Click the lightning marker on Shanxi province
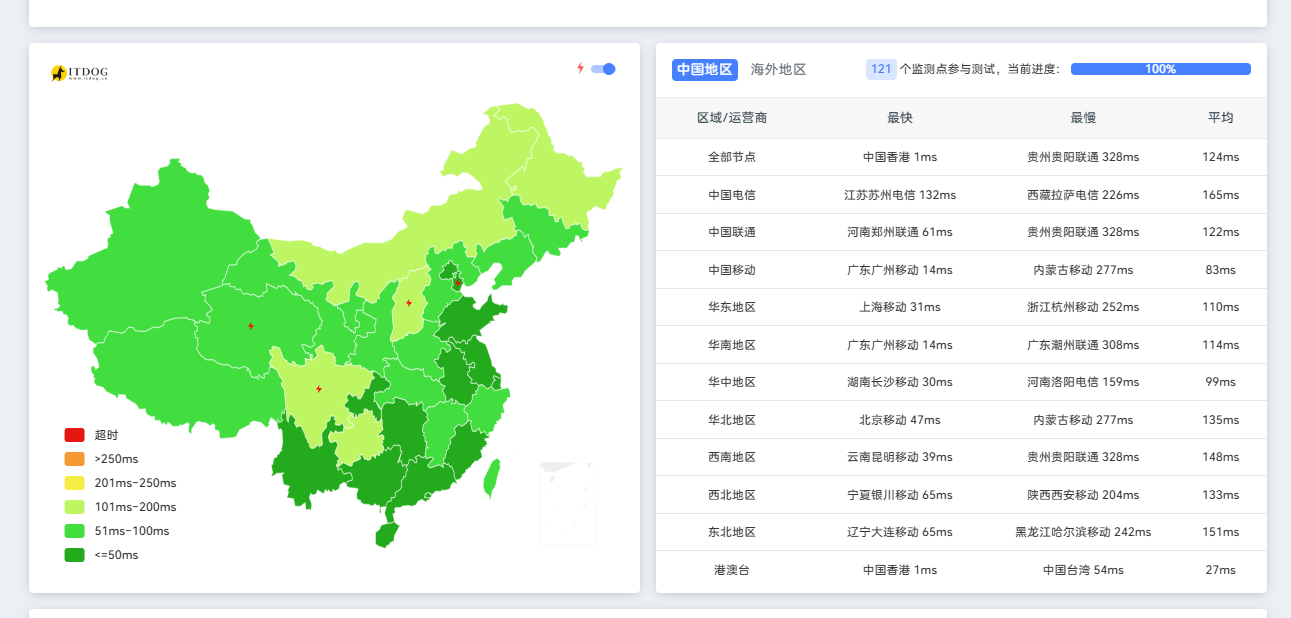Image resolution: width=1291 pixels, height=618 pixels. pyautogui.click(x=408, y=302)
